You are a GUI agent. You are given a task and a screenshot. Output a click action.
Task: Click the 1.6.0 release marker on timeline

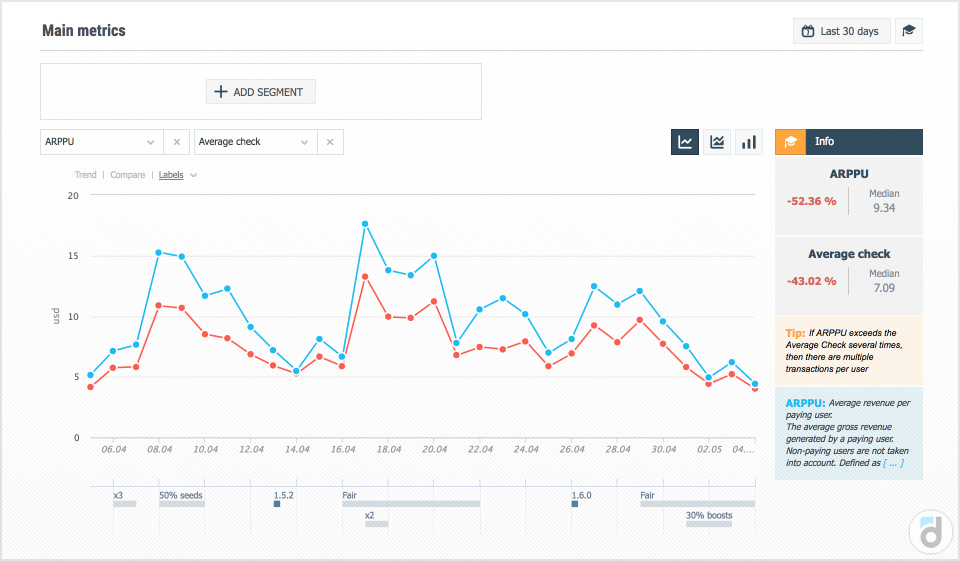[x=575, y=504]
